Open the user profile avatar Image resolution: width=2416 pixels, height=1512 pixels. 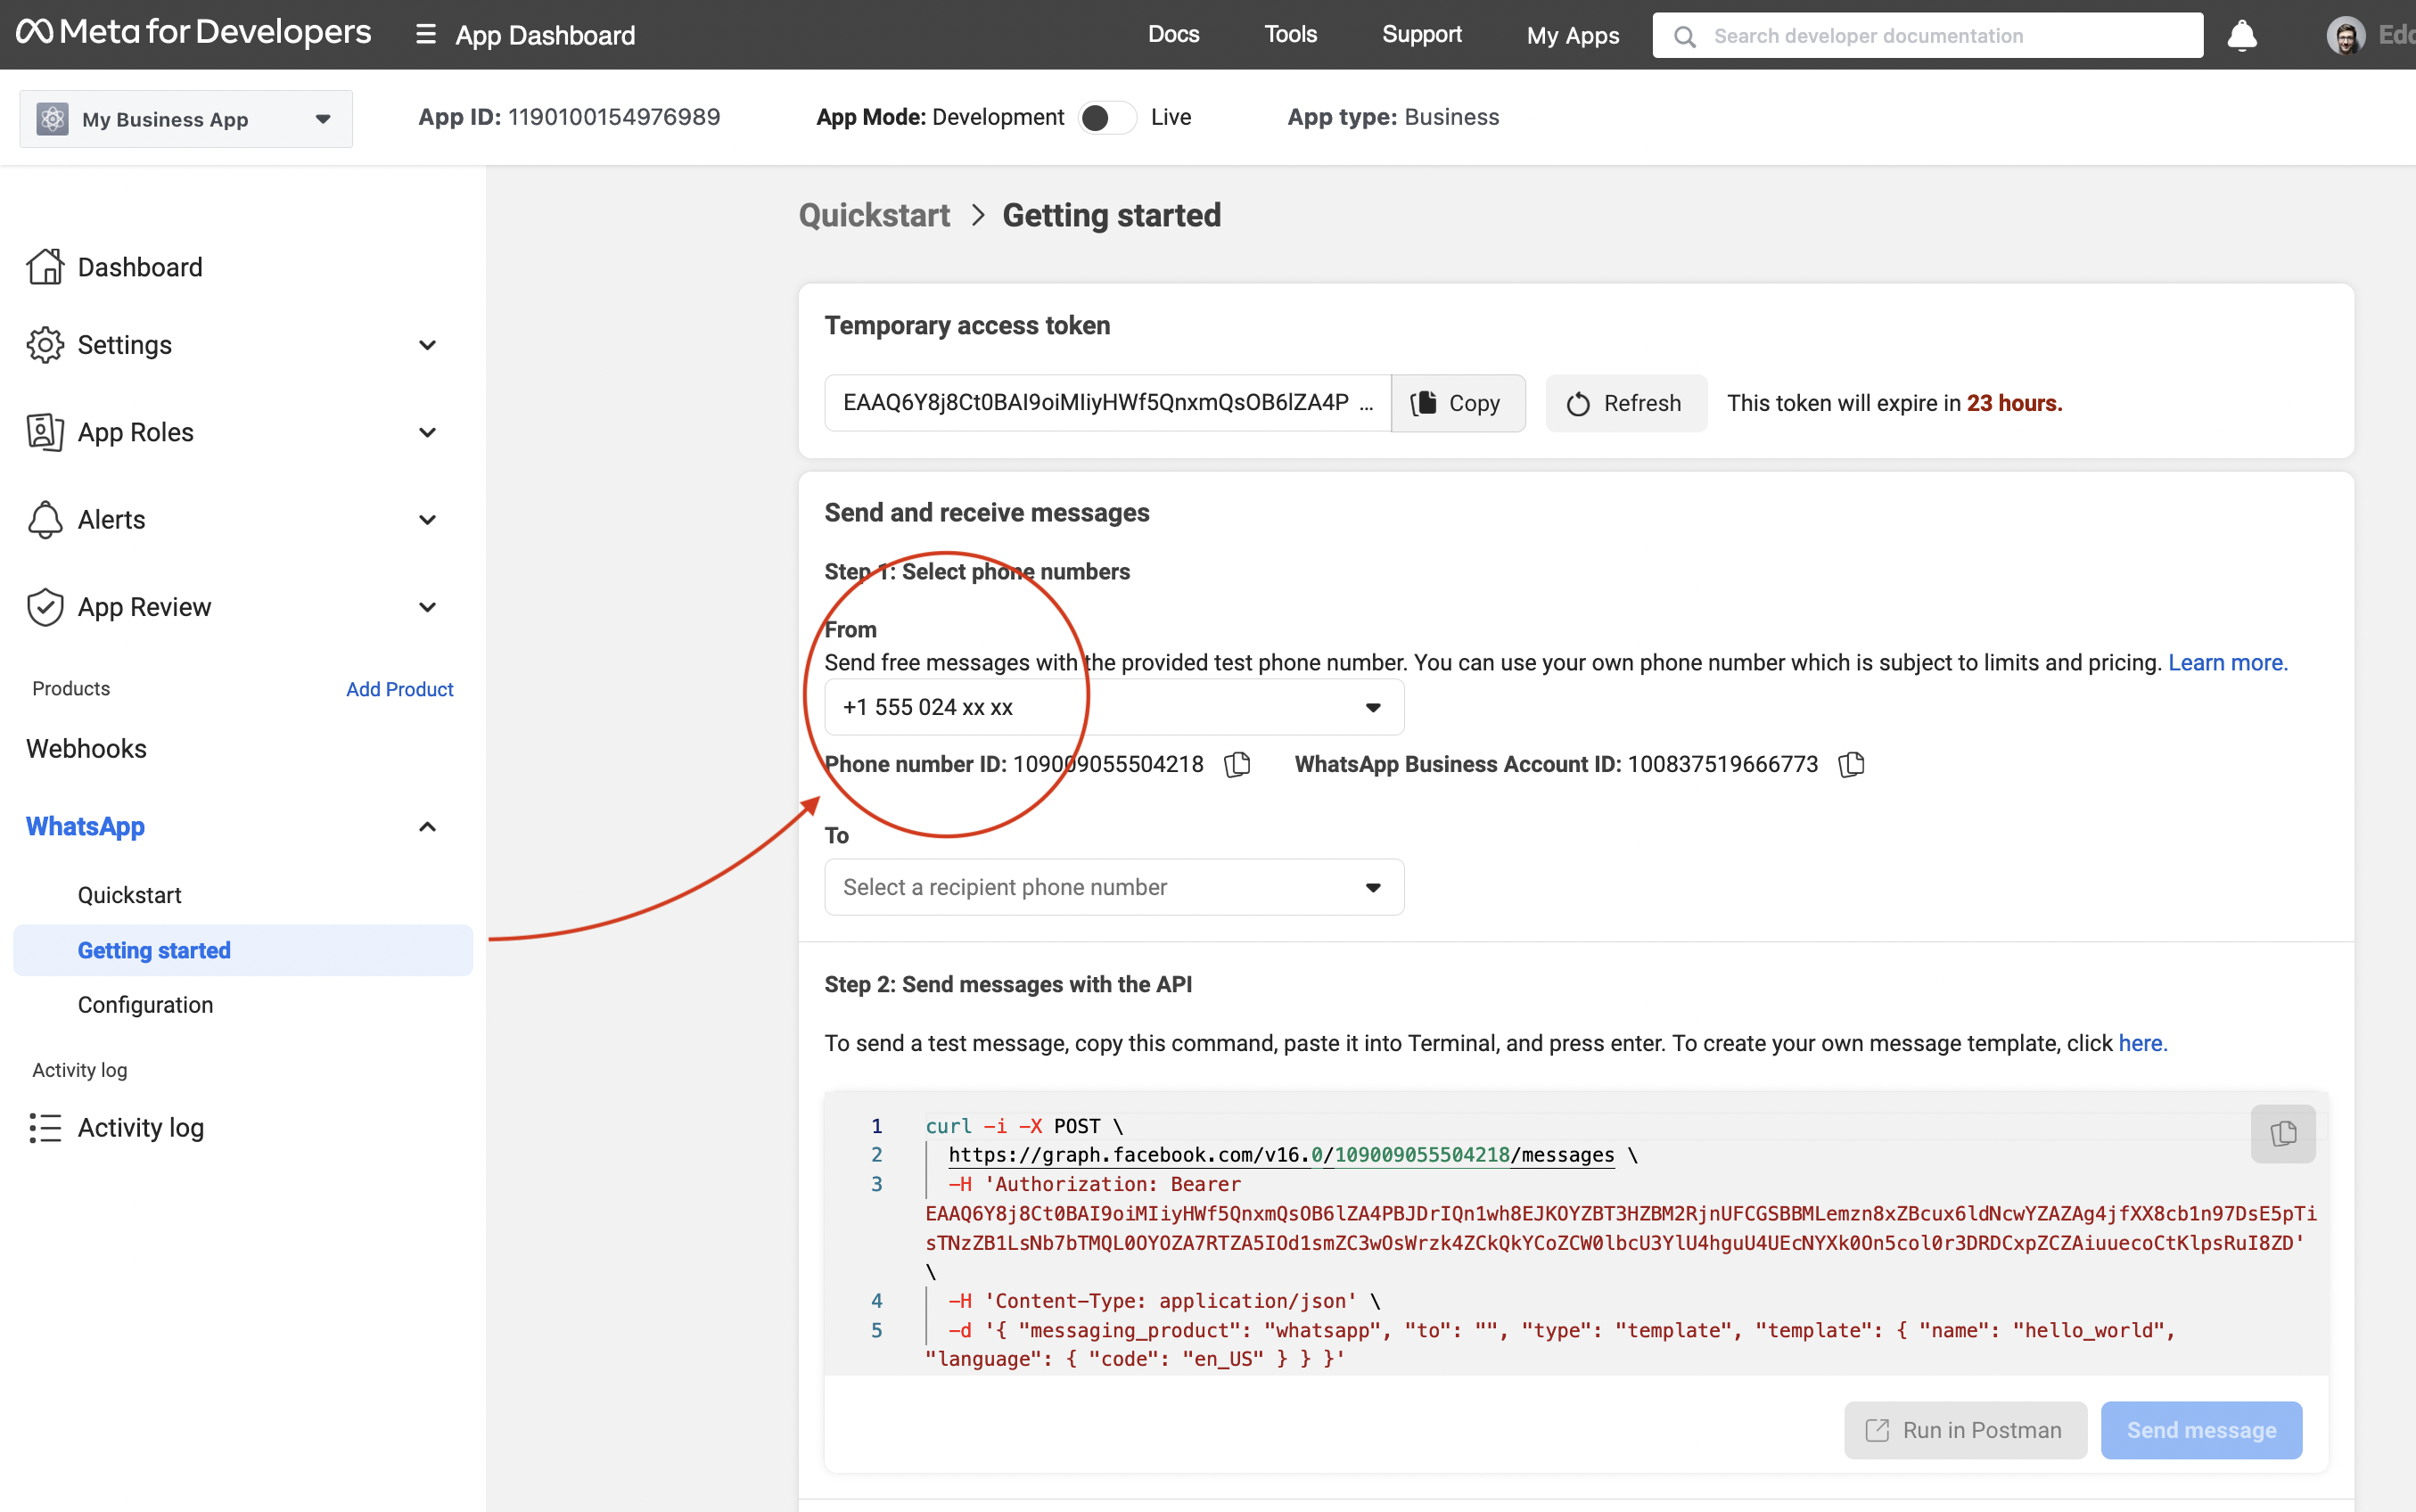tap(2345, 36)
